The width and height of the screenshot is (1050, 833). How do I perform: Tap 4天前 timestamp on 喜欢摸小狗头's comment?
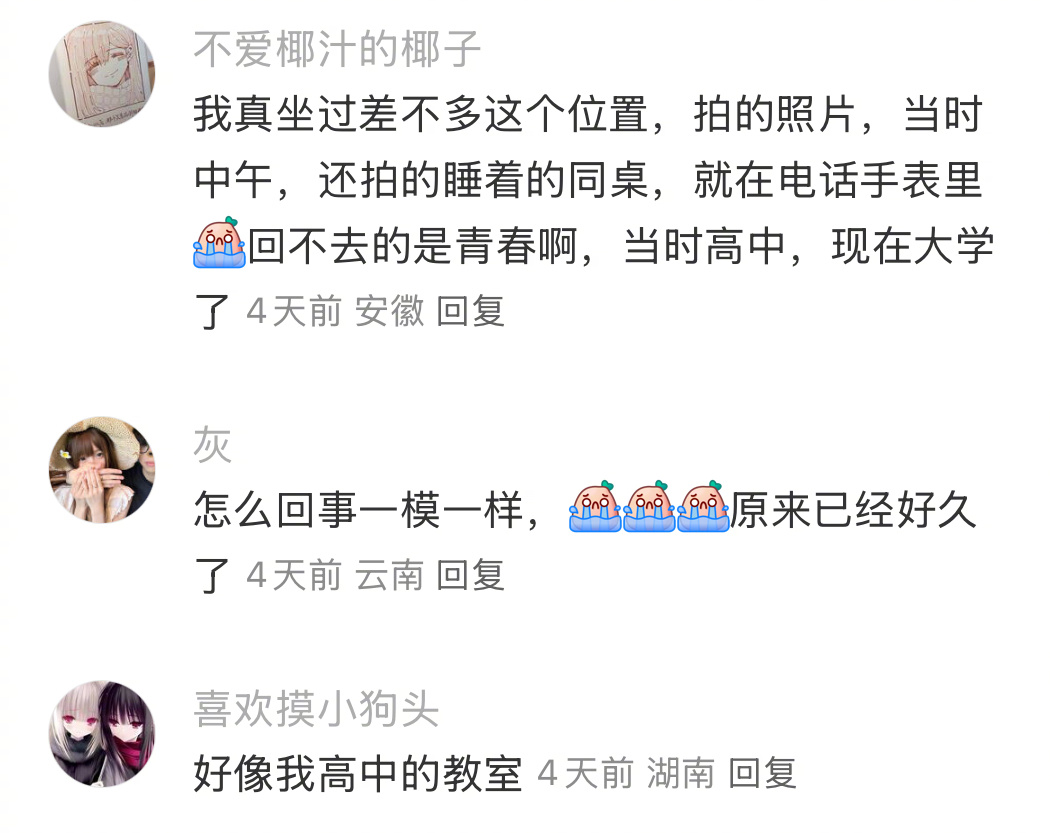click(x=585, y=773)
